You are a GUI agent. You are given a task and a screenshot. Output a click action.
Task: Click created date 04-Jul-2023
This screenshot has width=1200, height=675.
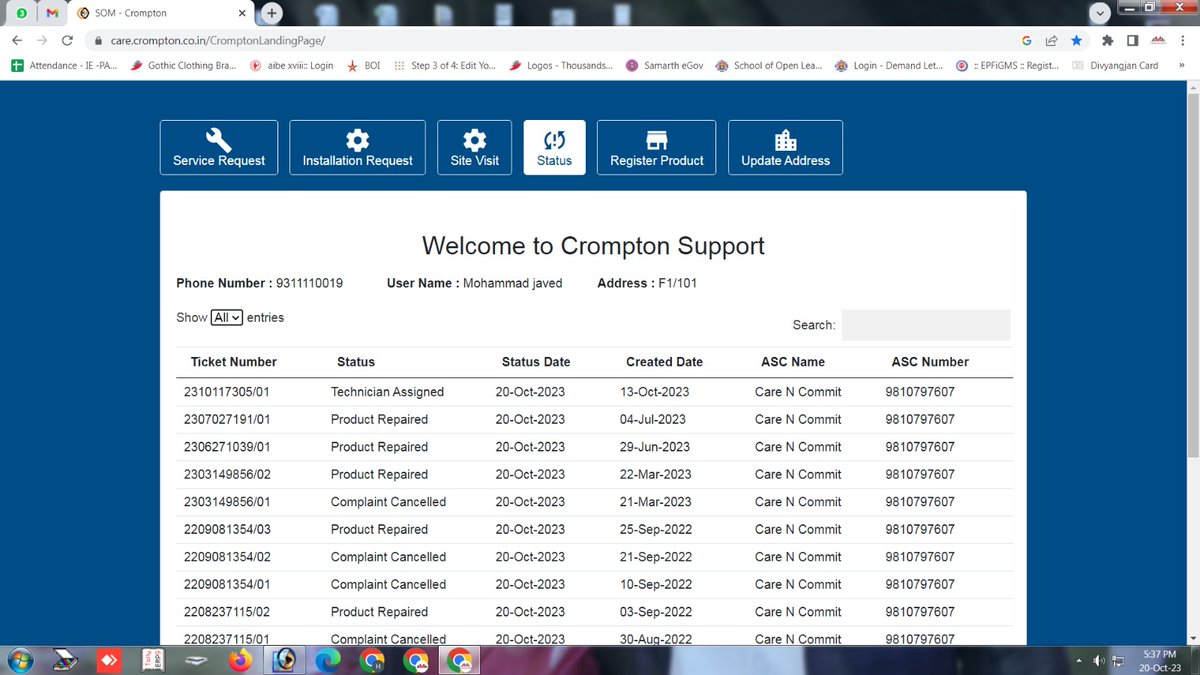[x=653, y=419]
